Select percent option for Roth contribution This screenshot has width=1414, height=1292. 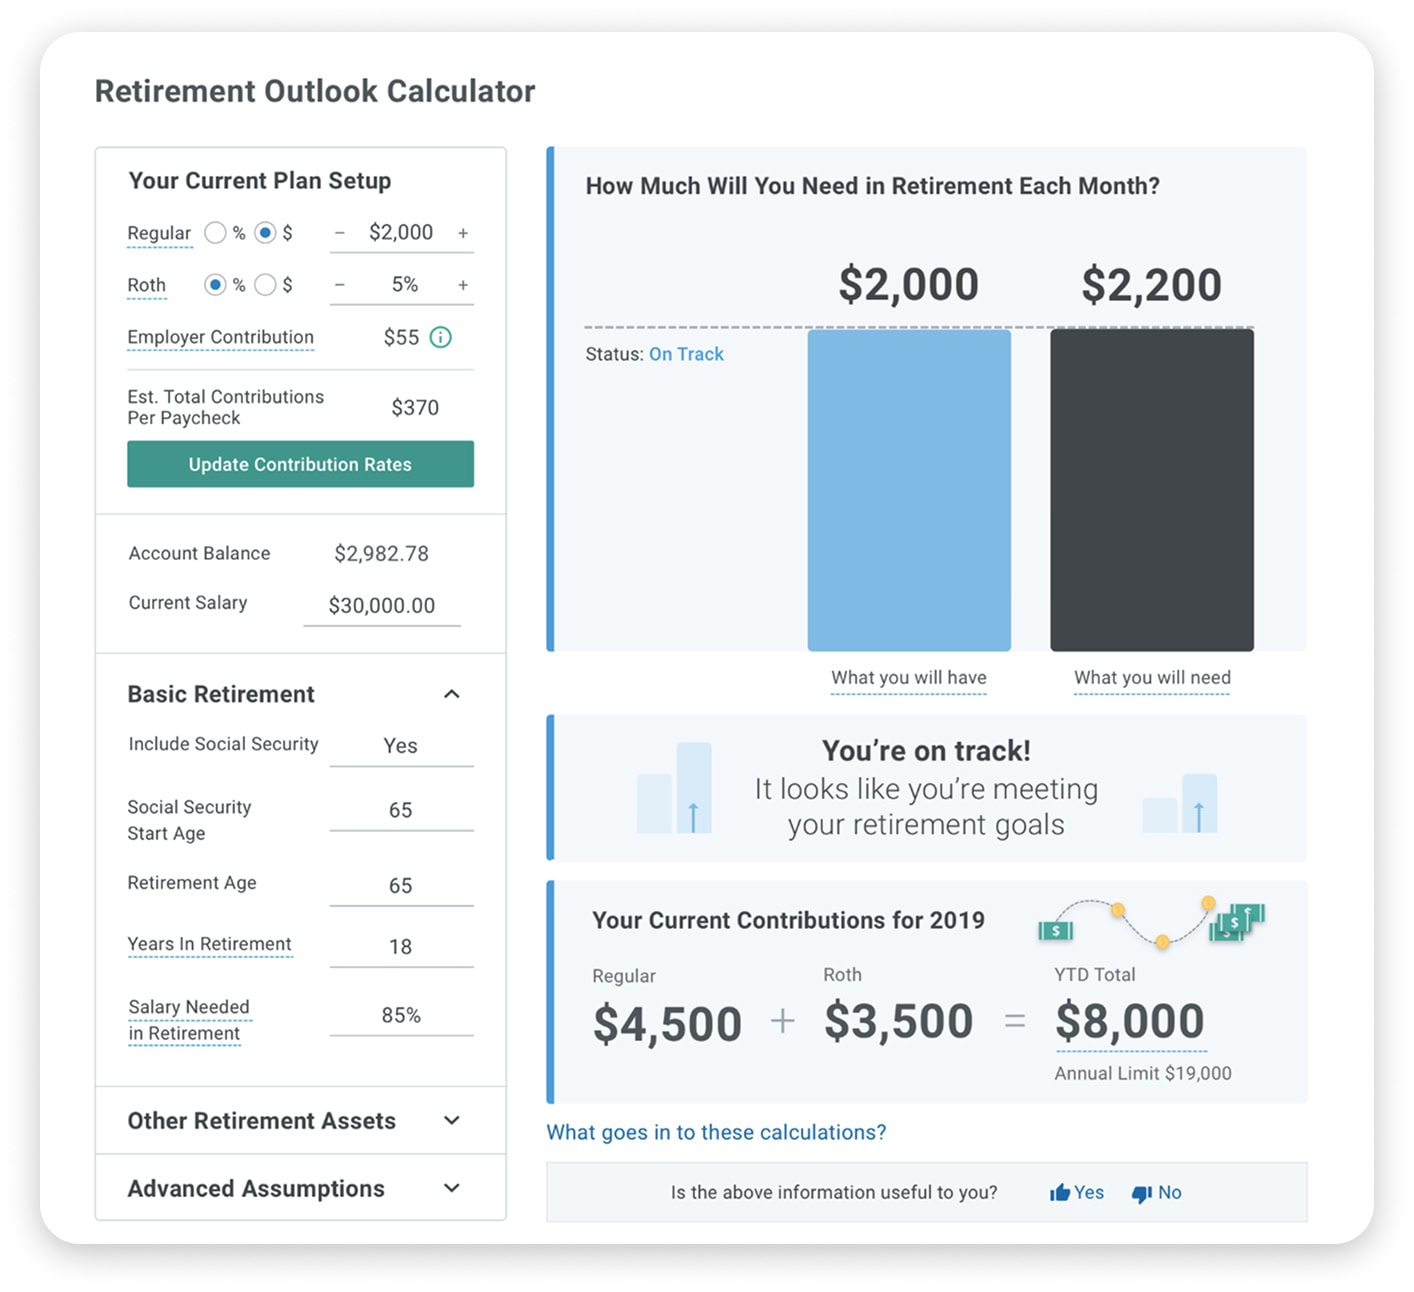[215, 285]
